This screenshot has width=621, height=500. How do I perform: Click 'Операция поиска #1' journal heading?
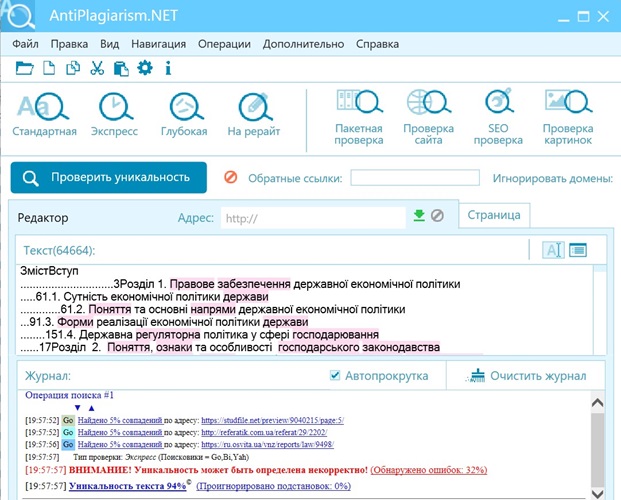pos(69,395)
